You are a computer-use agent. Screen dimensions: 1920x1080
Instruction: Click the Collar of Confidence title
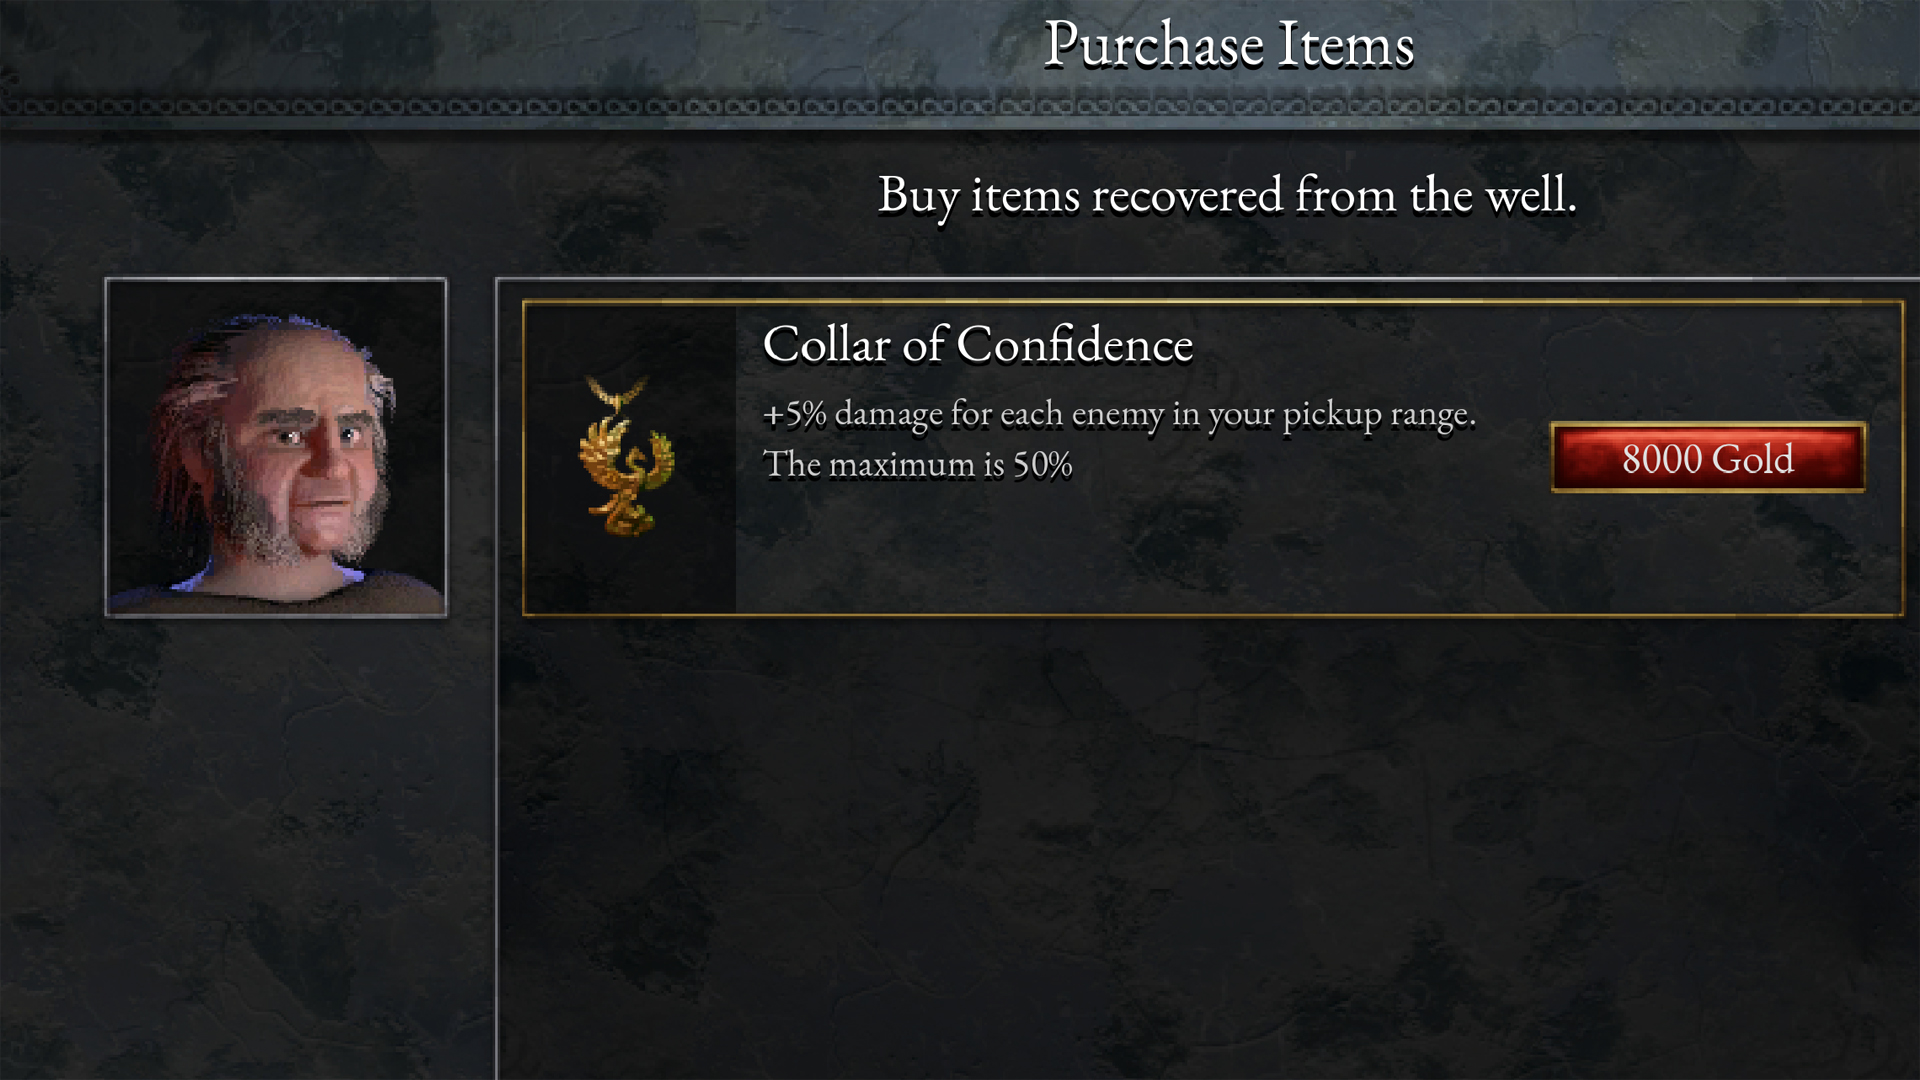tap(977, 345)
